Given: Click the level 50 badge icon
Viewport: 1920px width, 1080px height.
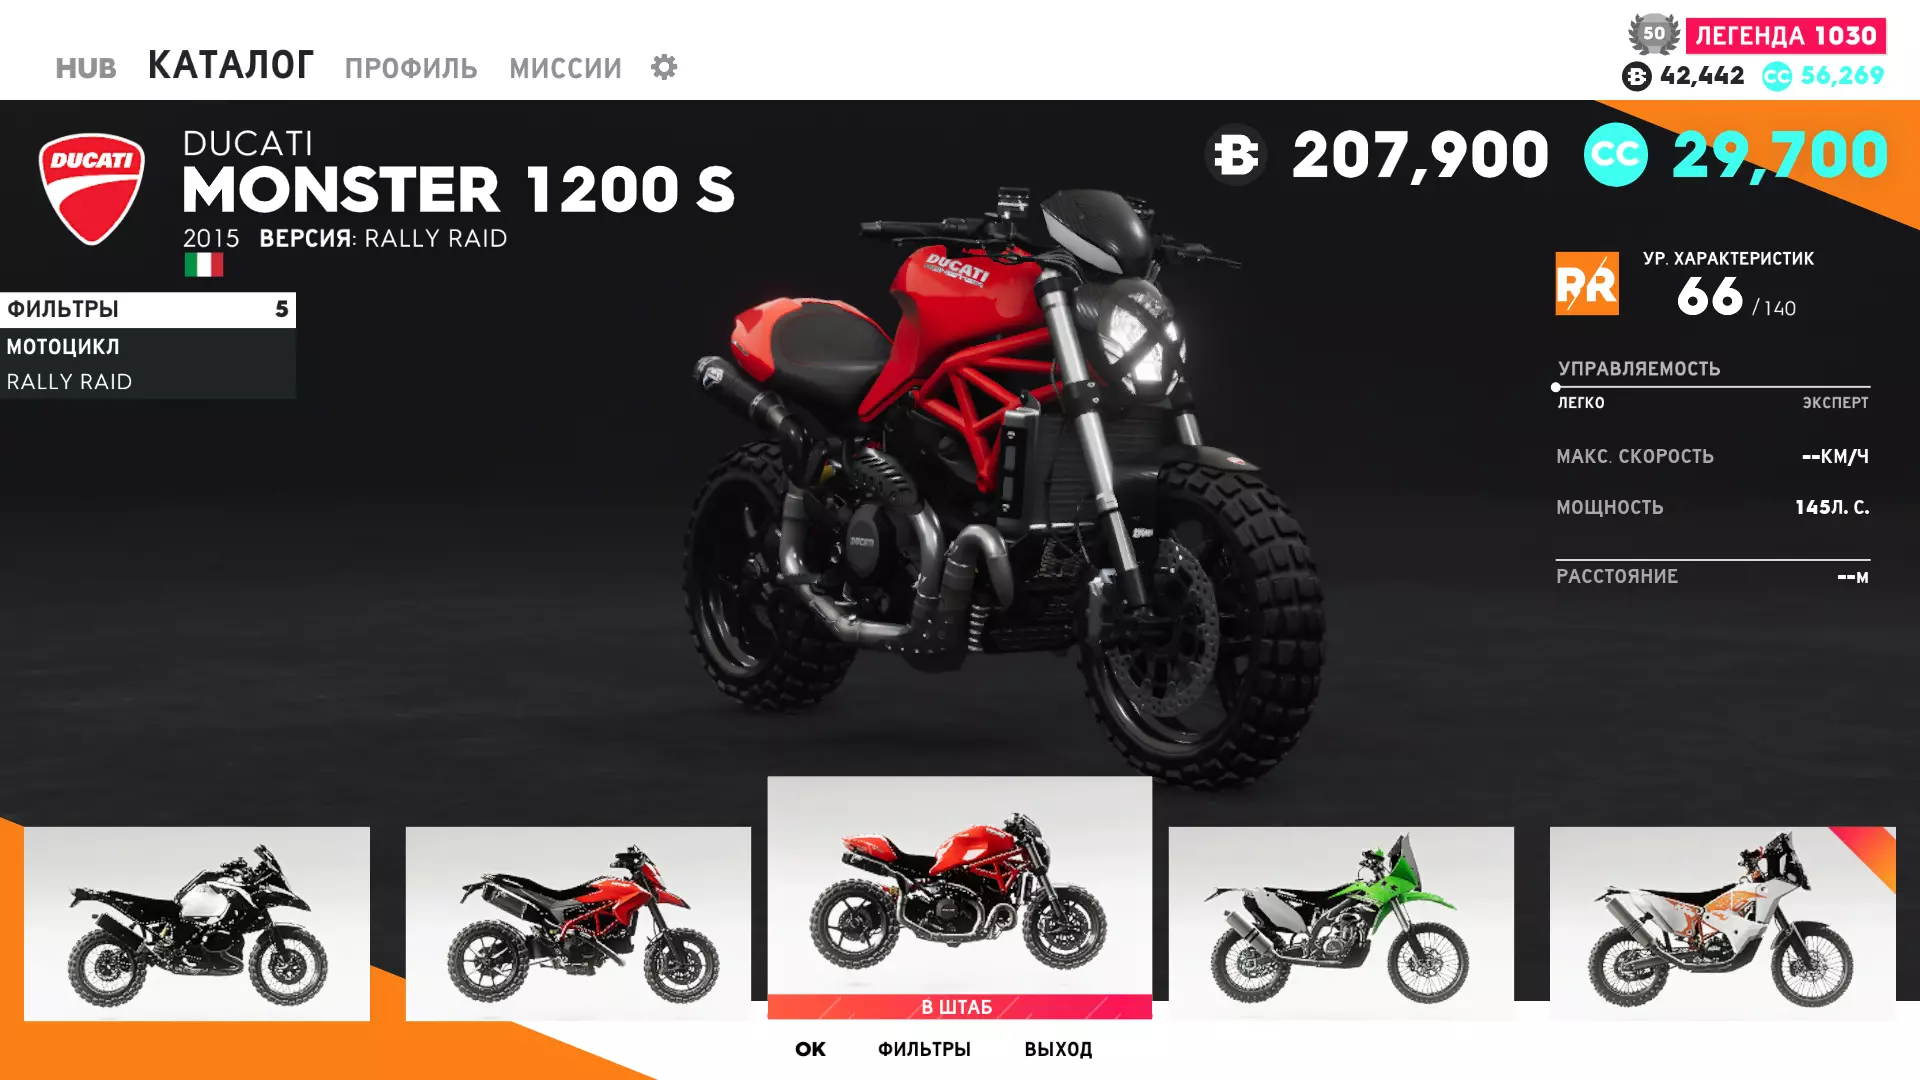Looking at the screenshot, I should 1654,34.
